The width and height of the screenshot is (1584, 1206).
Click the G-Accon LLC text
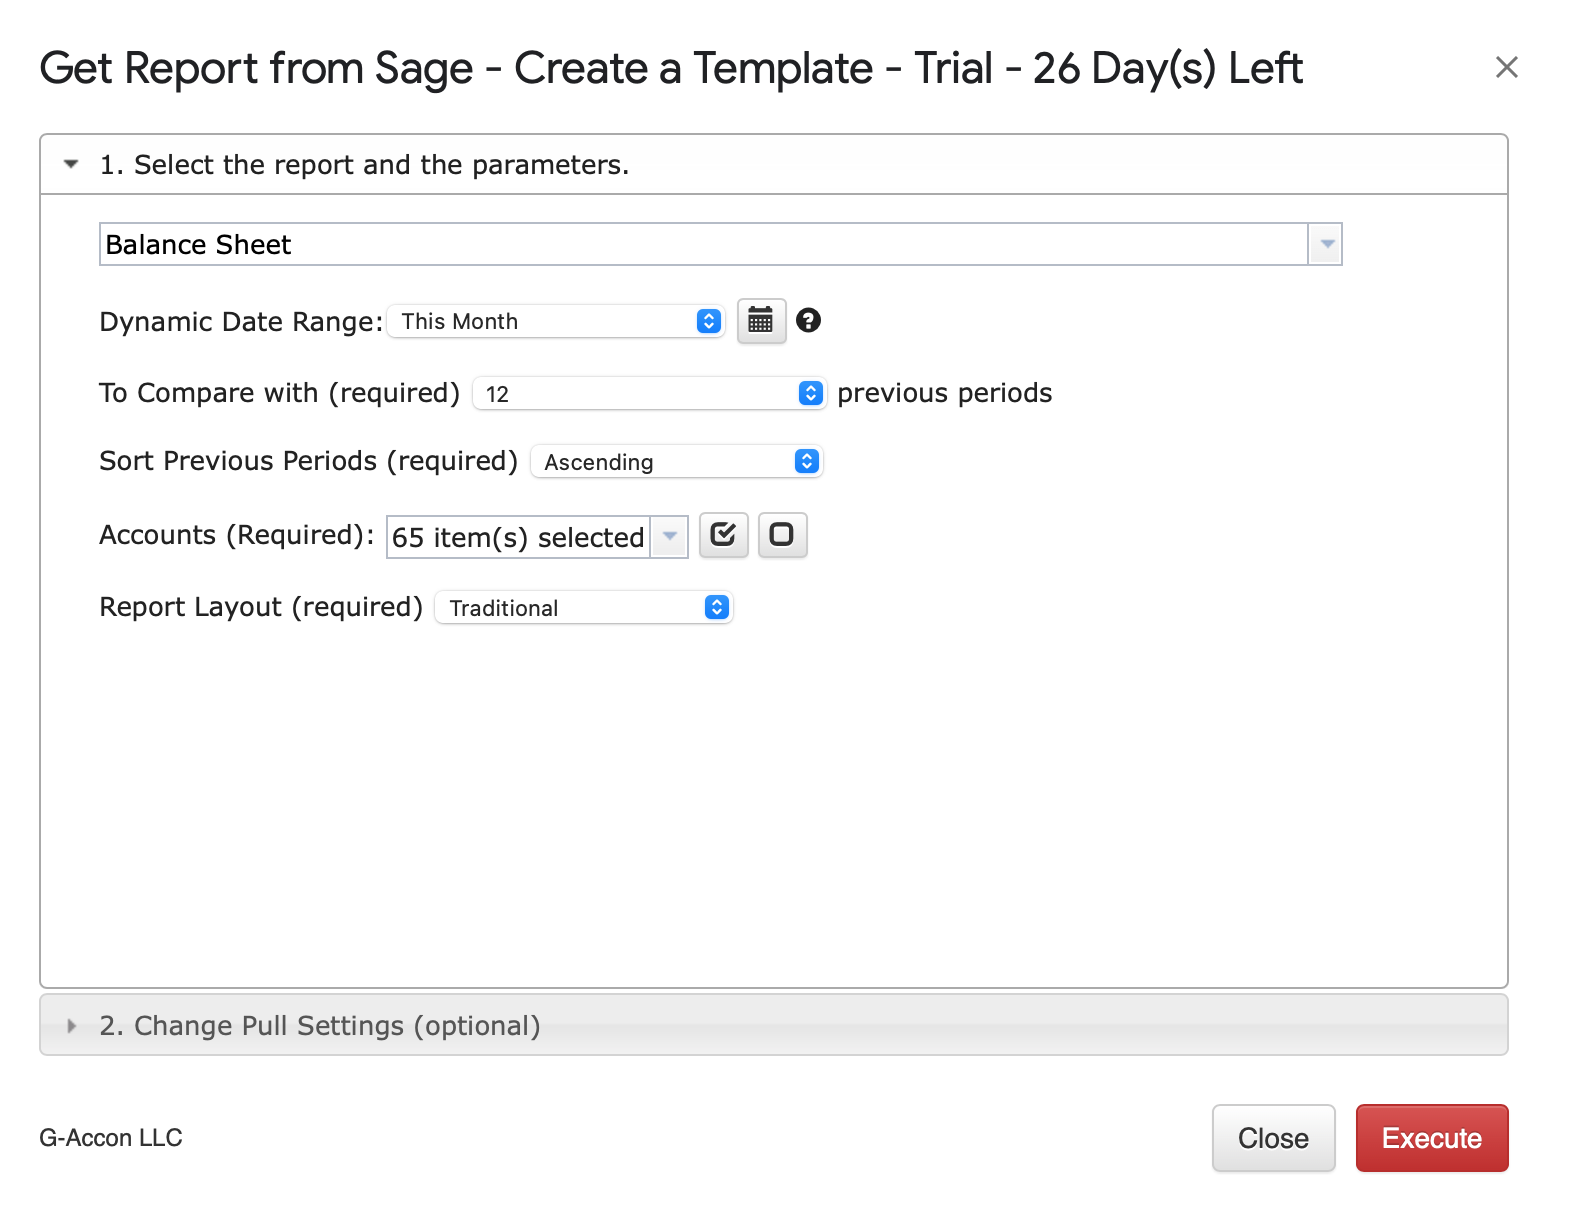pyautogui.click(x=111, y=1138)
